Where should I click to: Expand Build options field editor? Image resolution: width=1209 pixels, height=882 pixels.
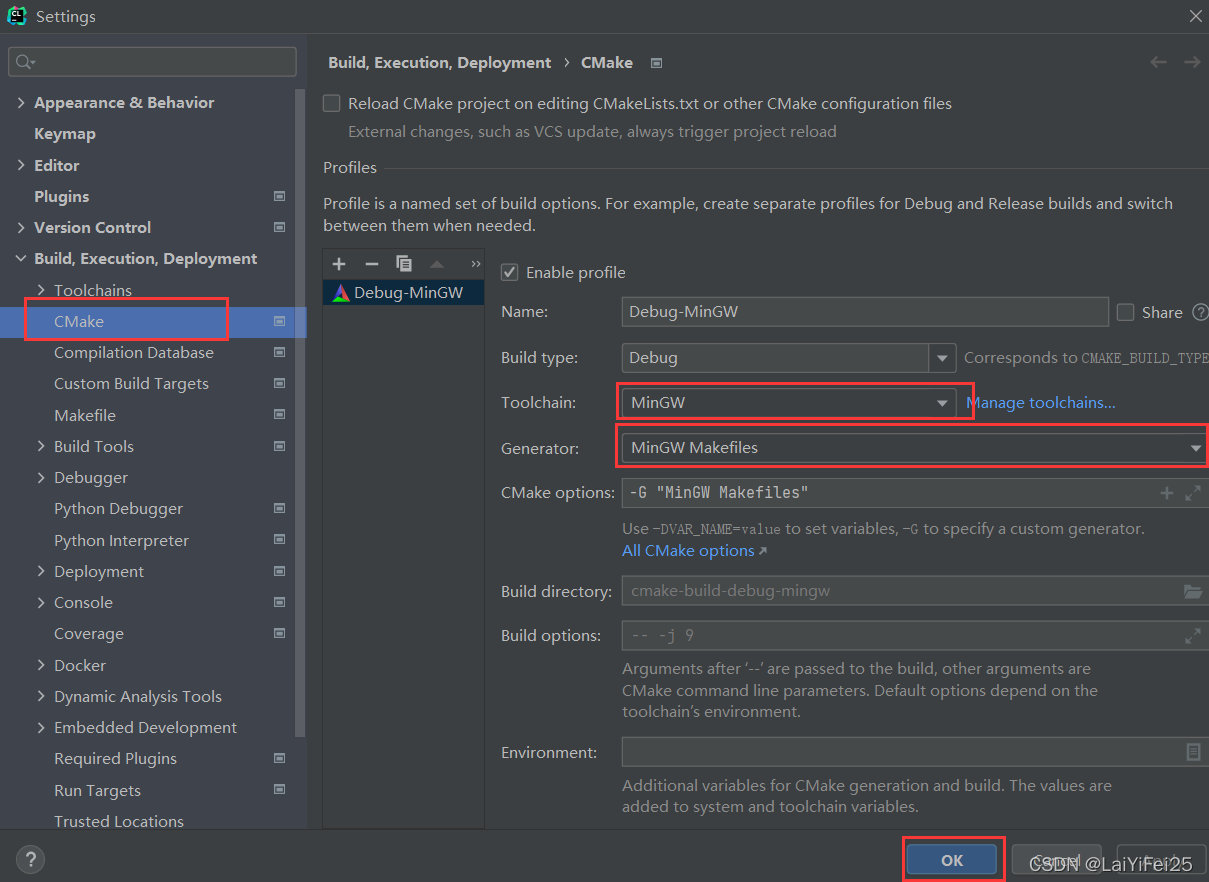[1192, 635]
